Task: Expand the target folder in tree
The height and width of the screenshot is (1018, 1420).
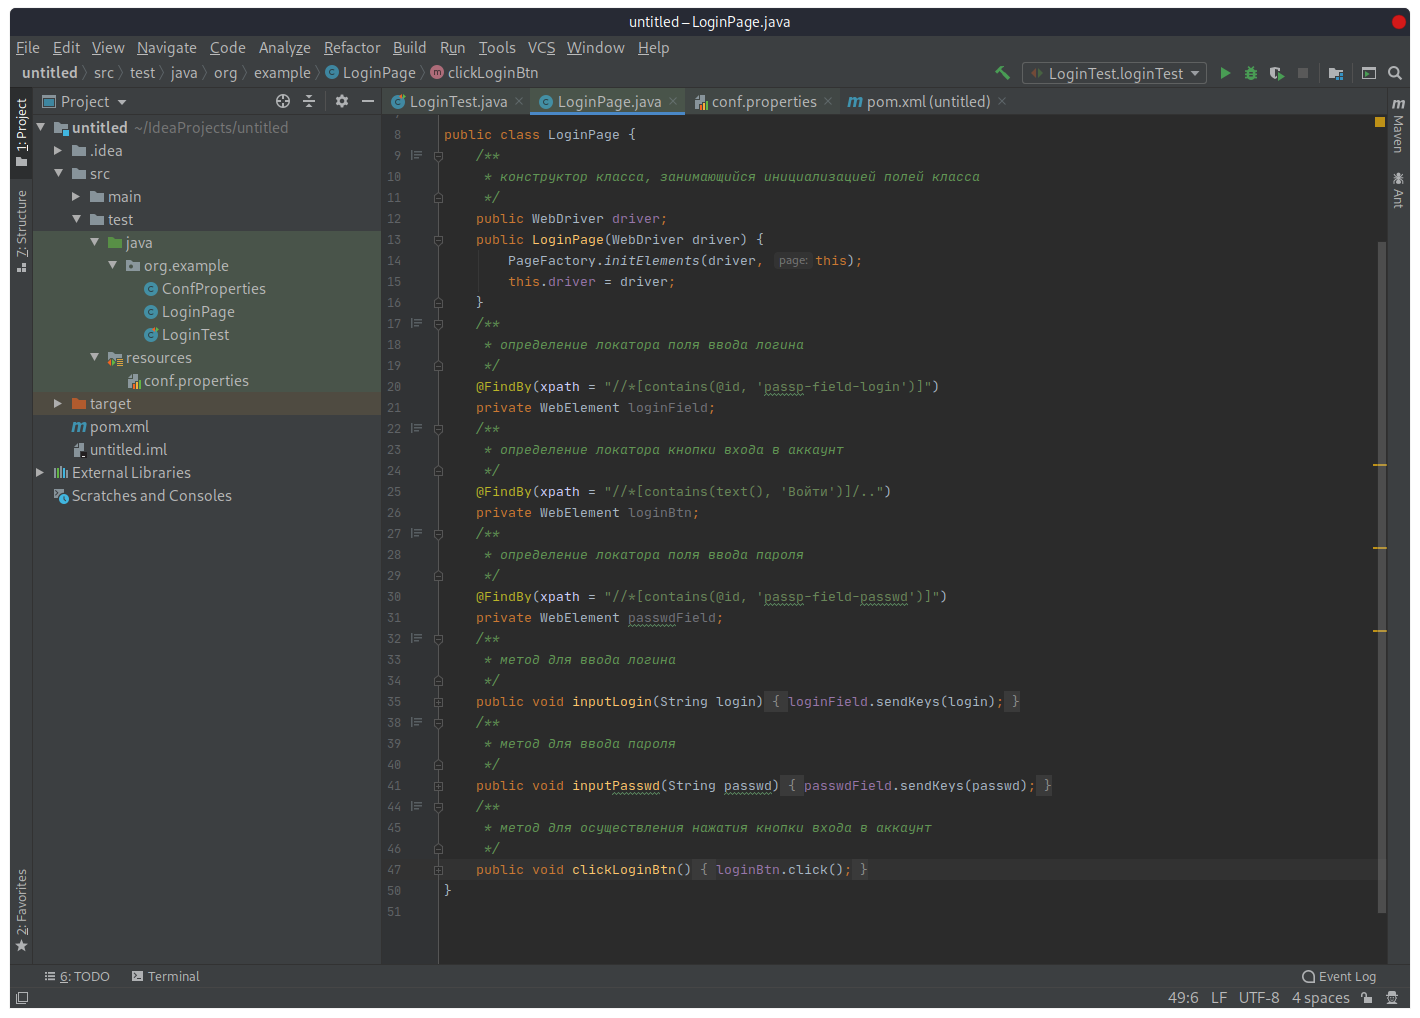Action: [x=58, y=404]
